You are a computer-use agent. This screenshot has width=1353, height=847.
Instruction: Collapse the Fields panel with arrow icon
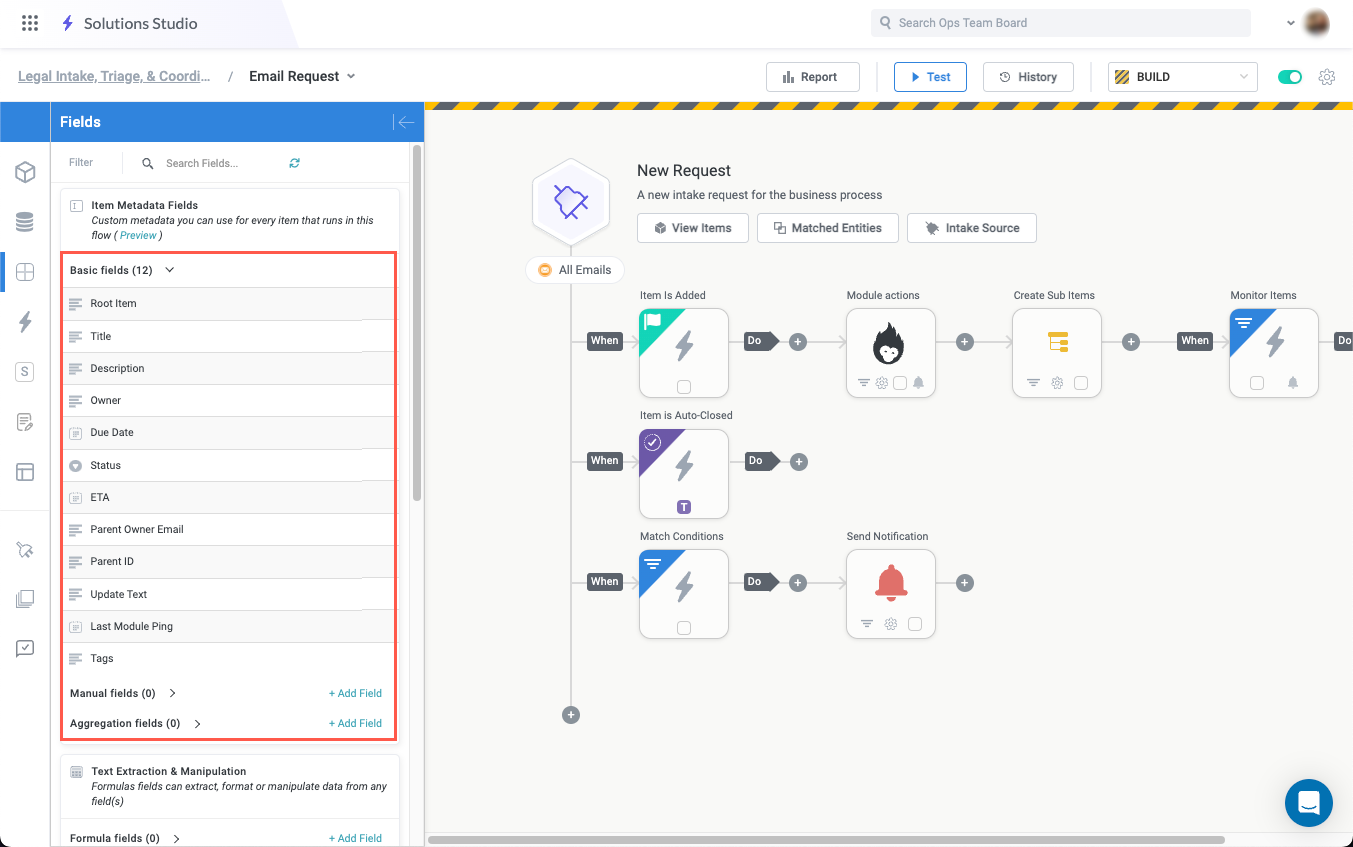405,122
